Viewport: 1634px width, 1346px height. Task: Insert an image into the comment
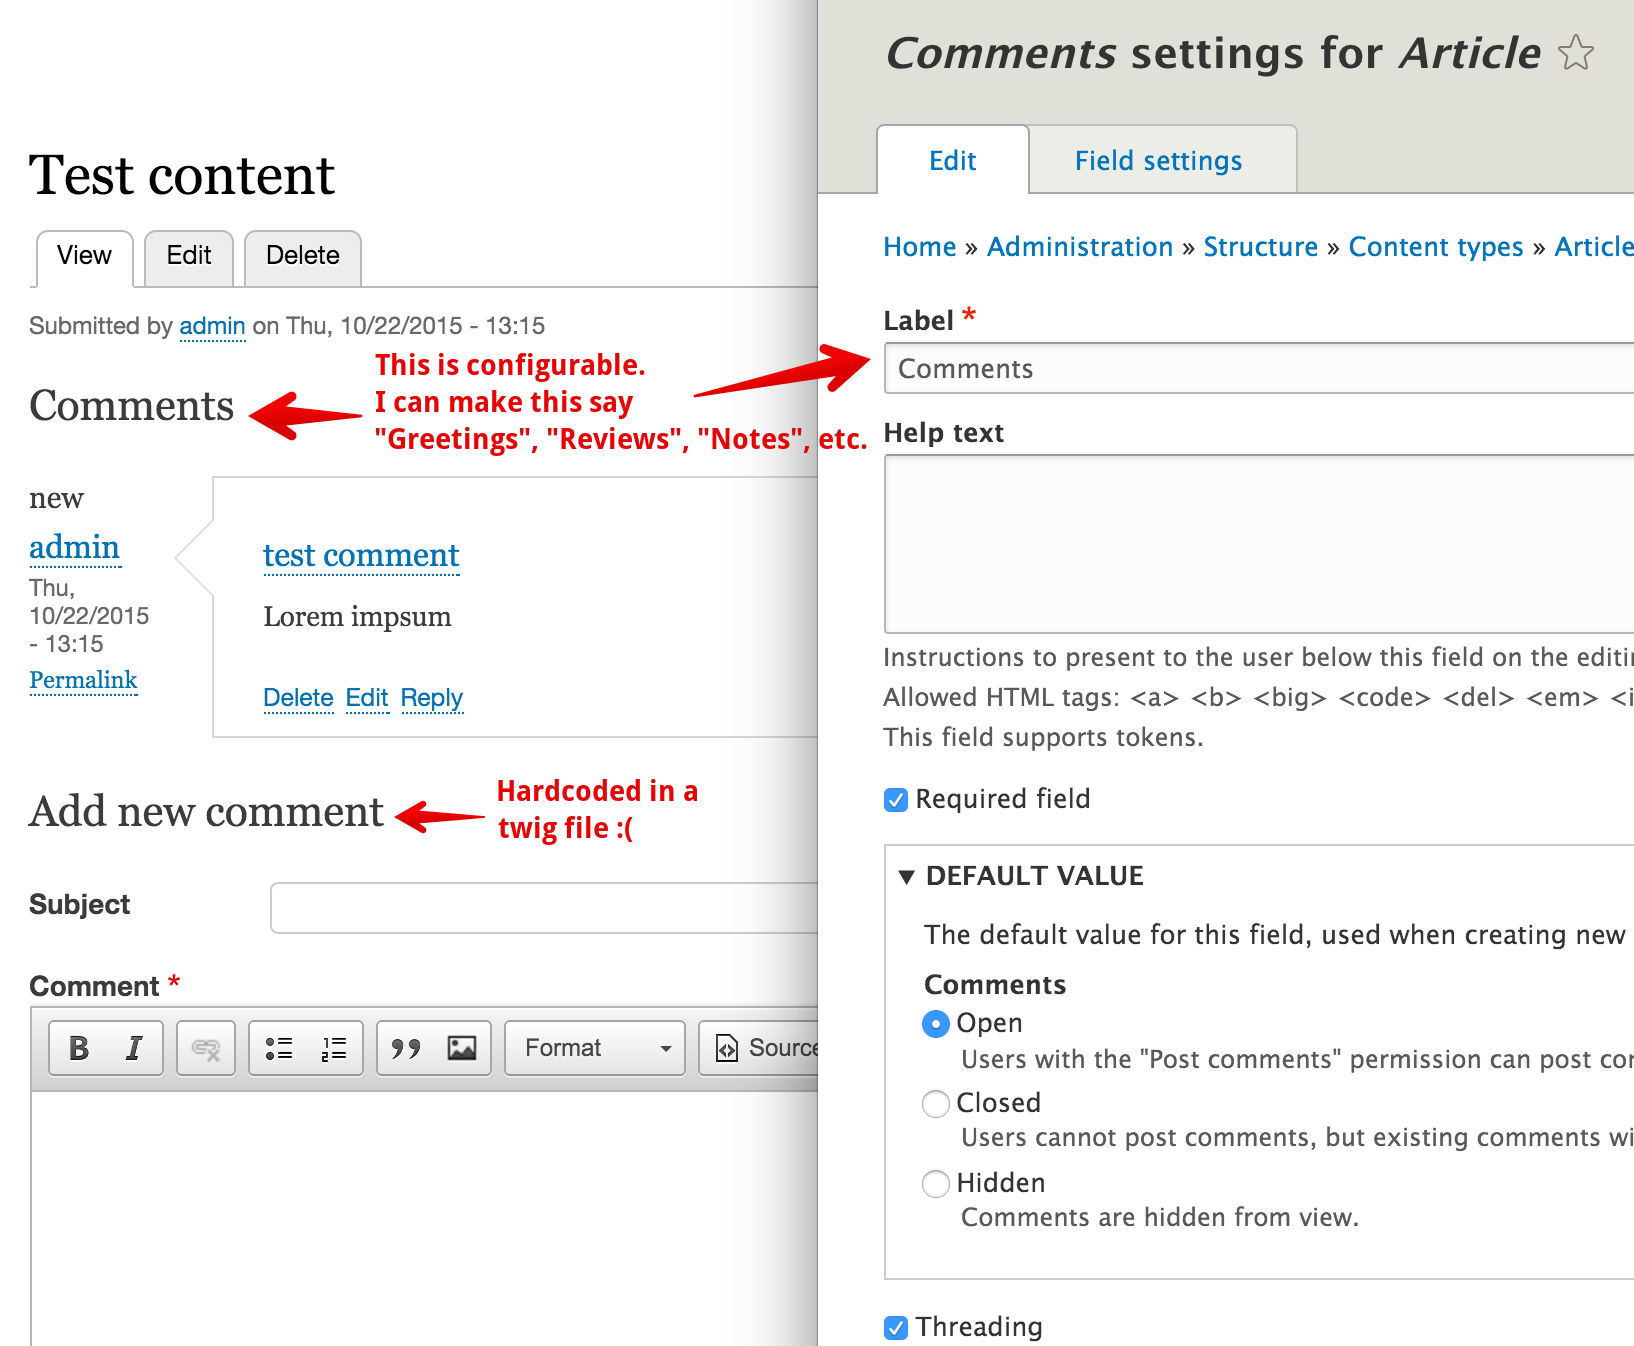[460, 1047]
